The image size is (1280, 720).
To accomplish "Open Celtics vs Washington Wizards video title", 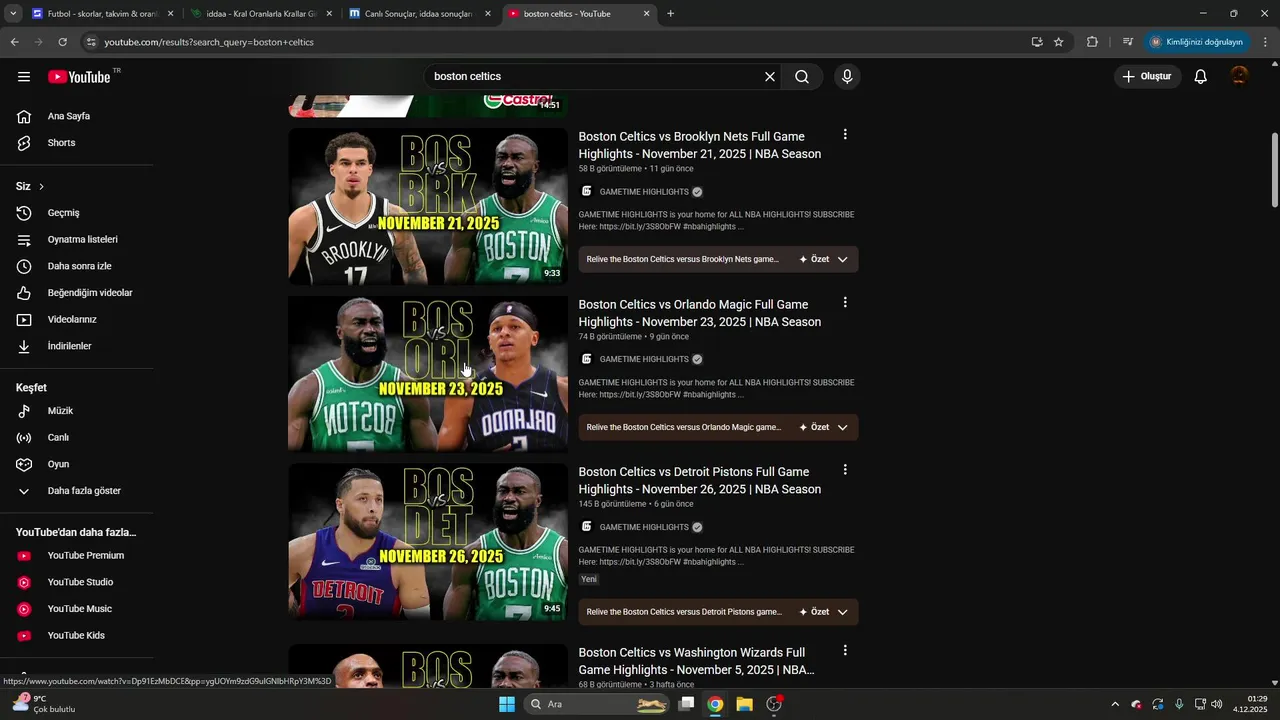I will [x=697, y=661].
